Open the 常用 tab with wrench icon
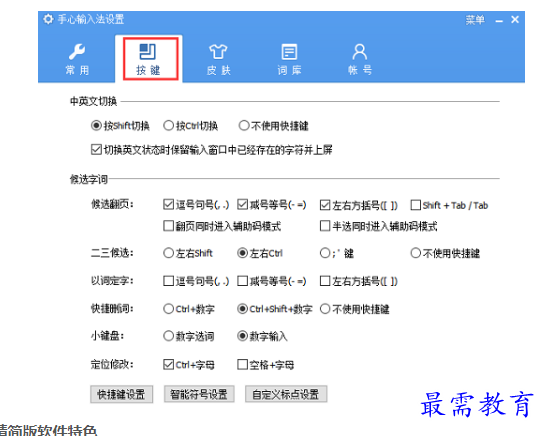 (x=77, y=59)
